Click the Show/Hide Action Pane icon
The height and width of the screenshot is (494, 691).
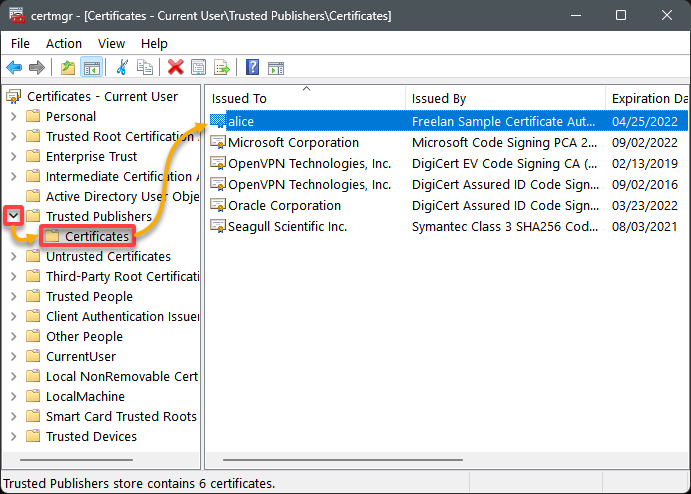click(x=276, y=68)
